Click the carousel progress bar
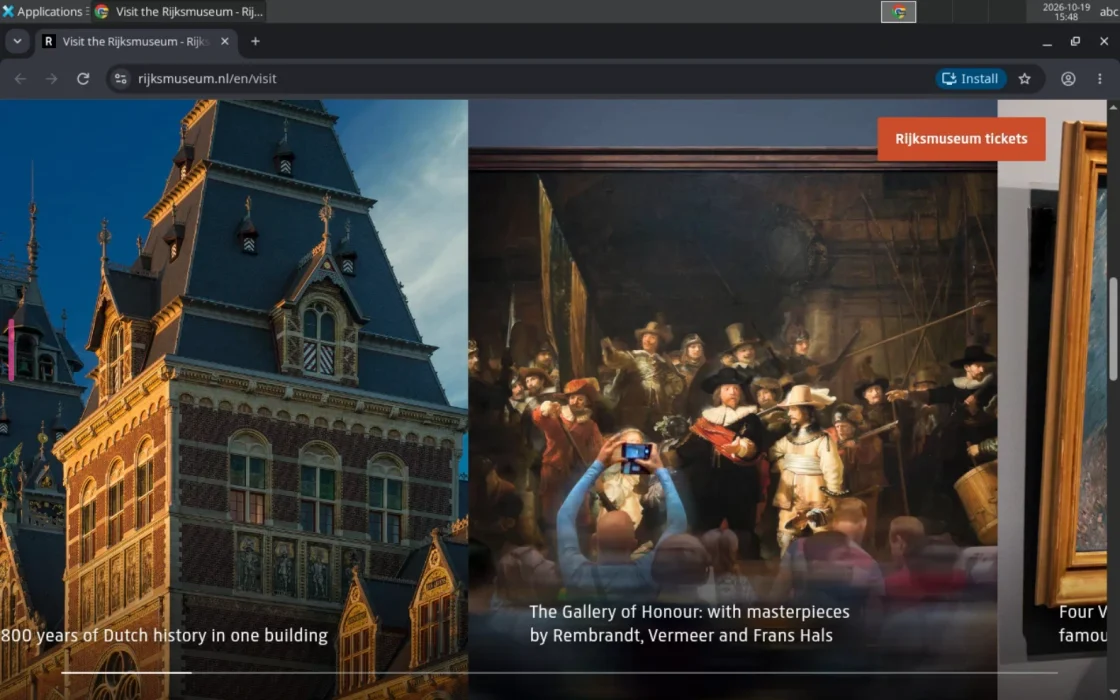1120x700 pixels. 559,672
